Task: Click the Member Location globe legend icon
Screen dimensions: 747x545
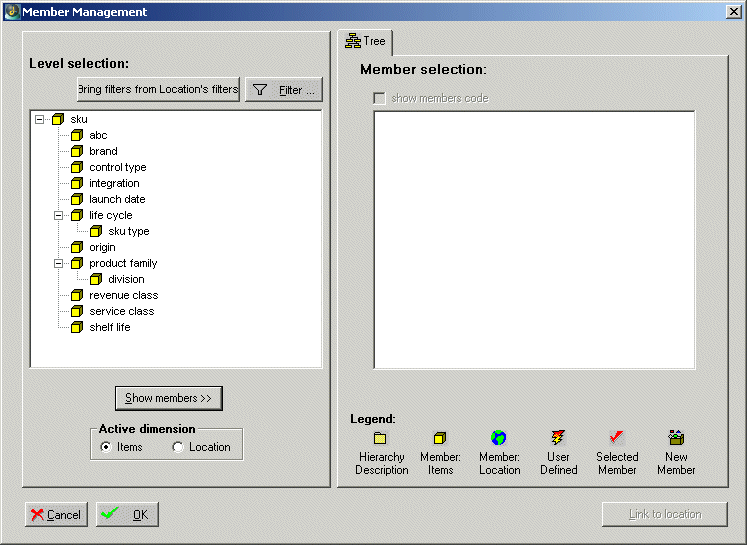Action: tap(499, 437)
